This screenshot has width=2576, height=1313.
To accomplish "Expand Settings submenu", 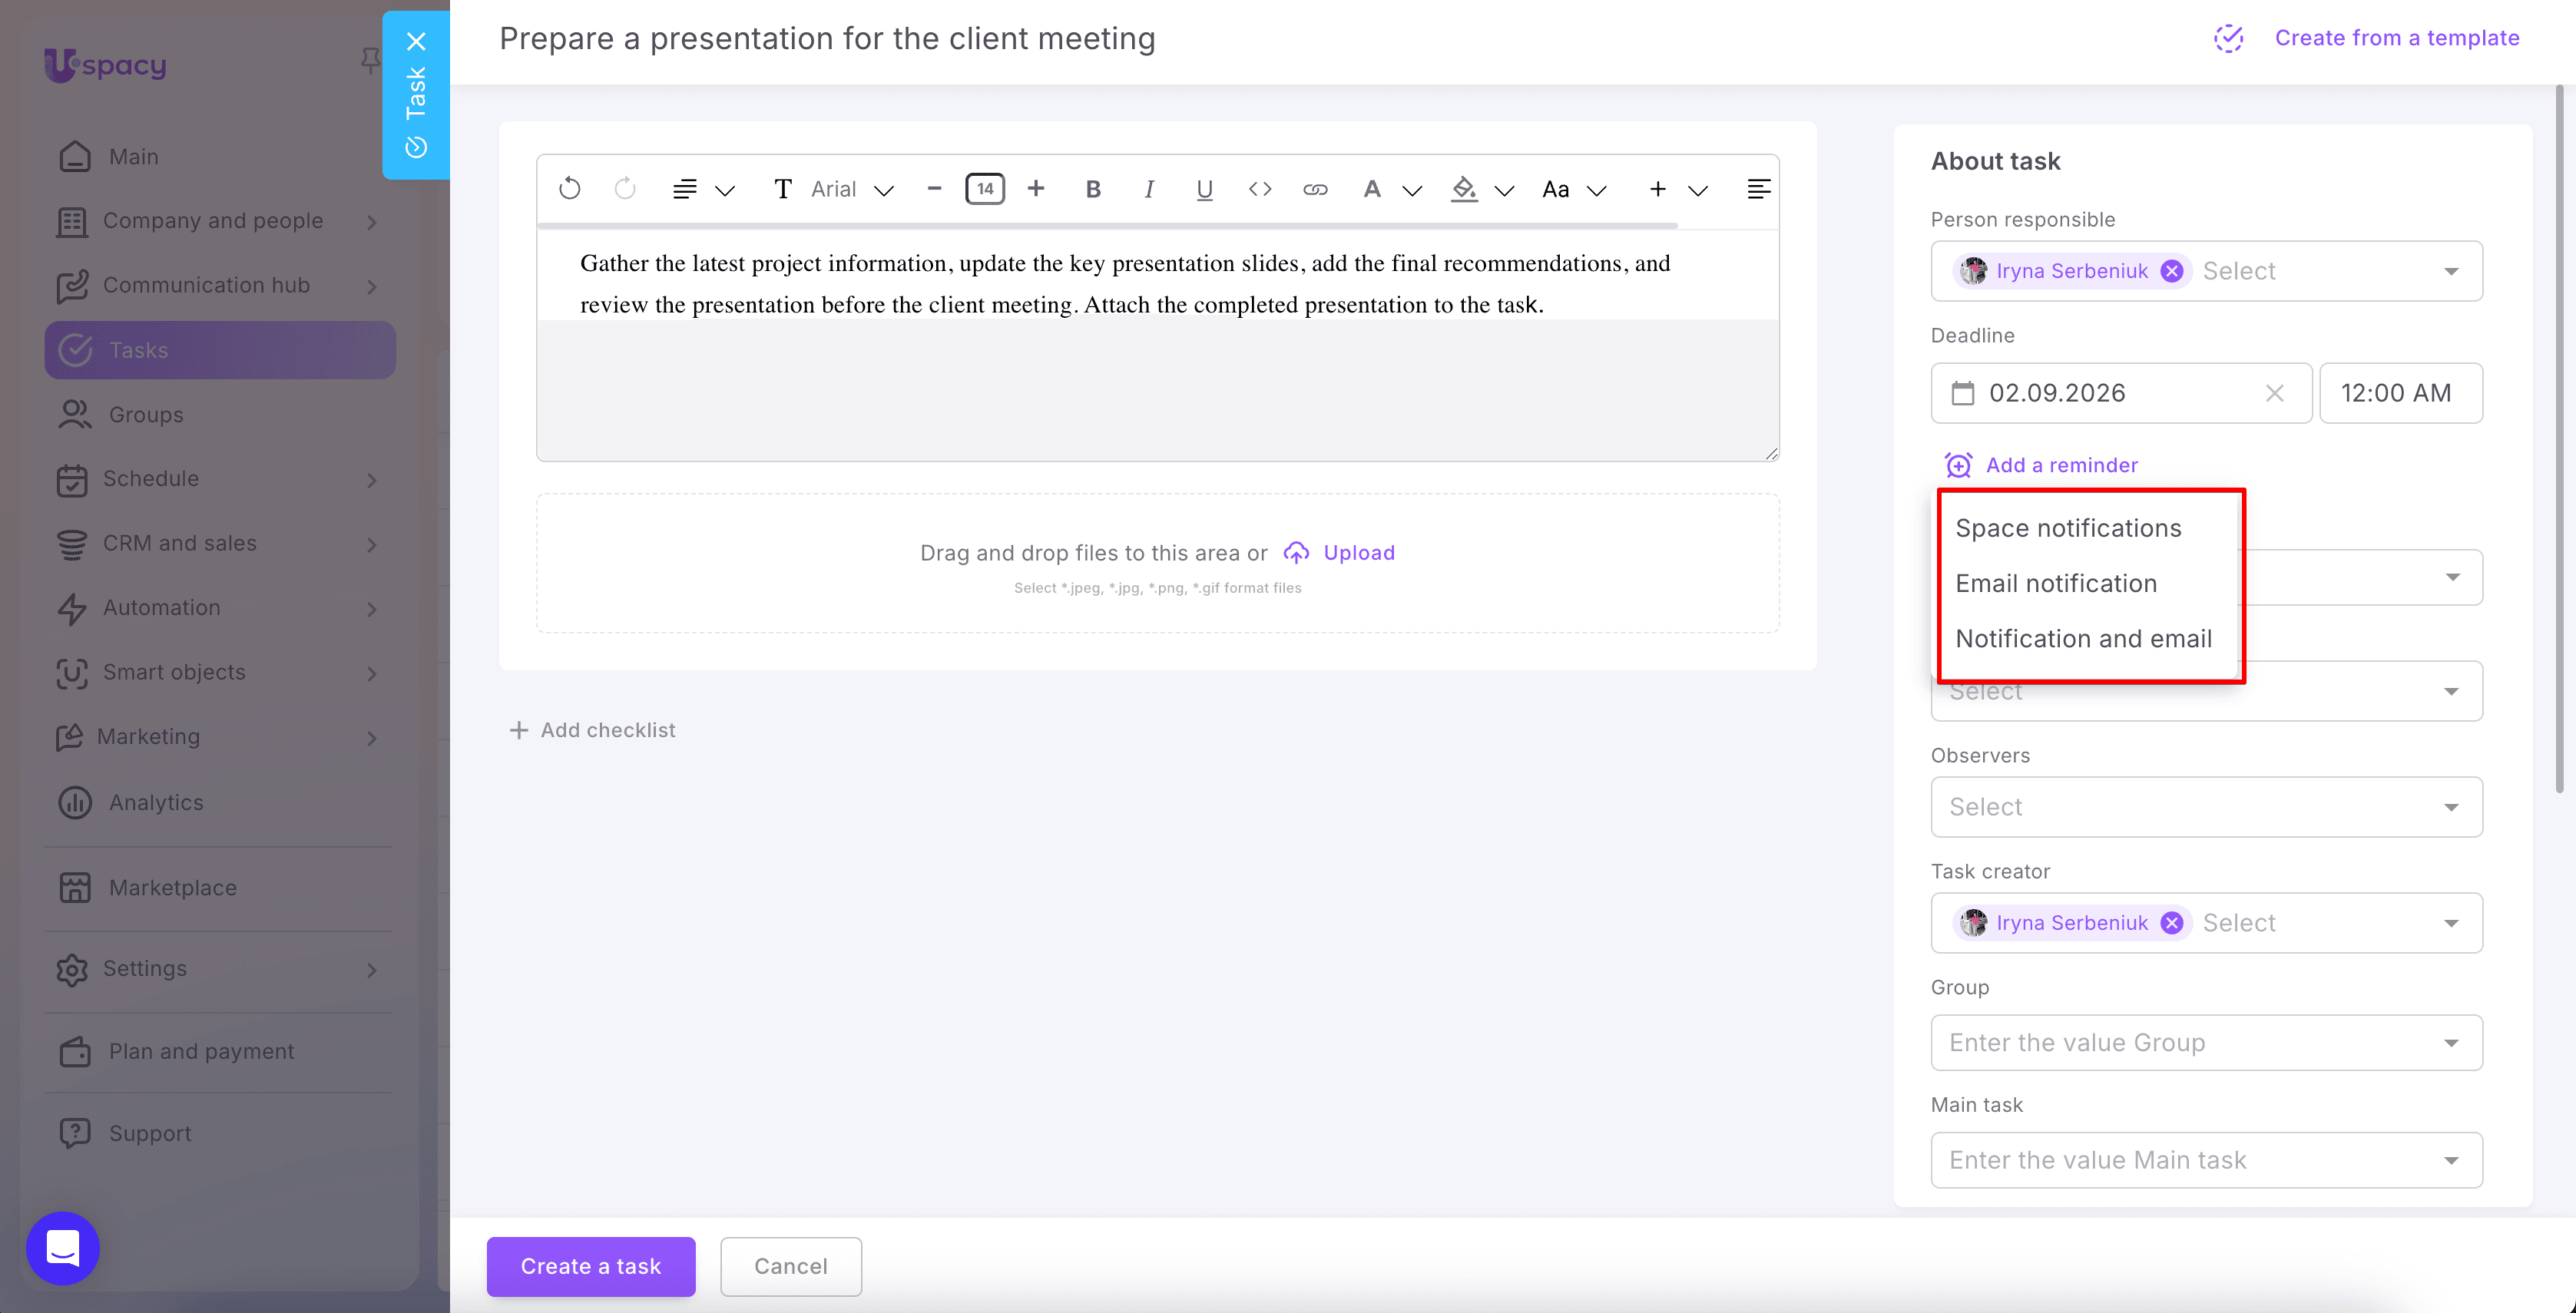I will (372, 969).
